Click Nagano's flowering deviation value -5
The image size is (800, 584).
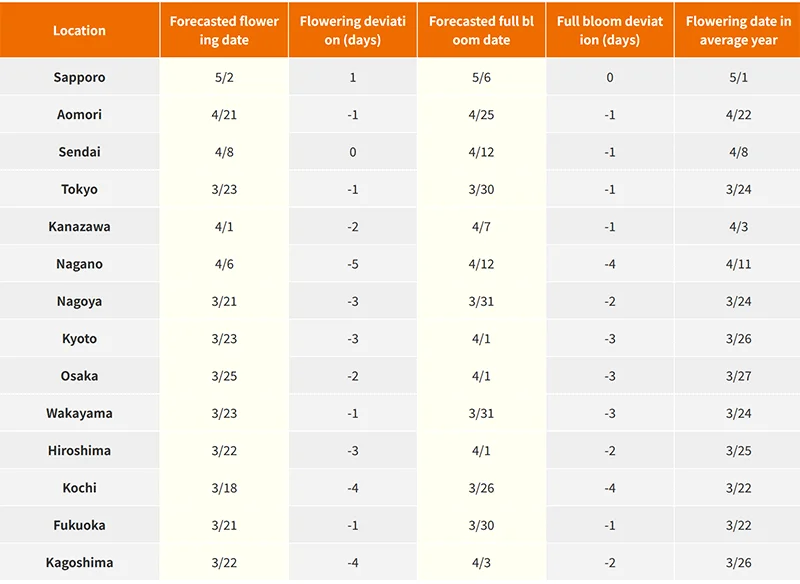[353, 264]
